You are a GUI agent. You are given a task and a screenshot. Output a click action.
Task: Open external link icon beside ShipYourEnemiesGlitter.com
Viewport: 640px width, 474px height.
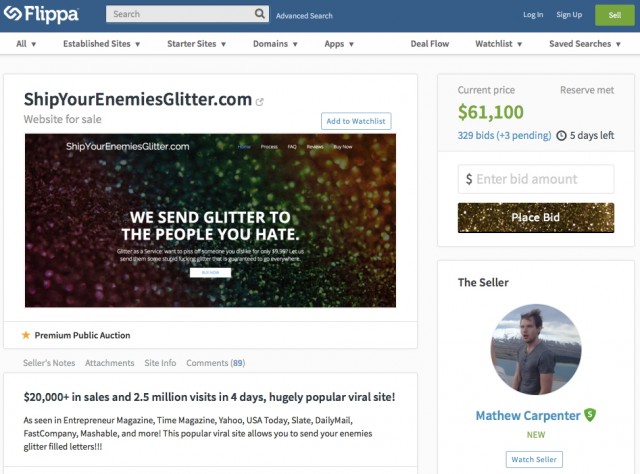pyautogui.click(x=259, y=102)
